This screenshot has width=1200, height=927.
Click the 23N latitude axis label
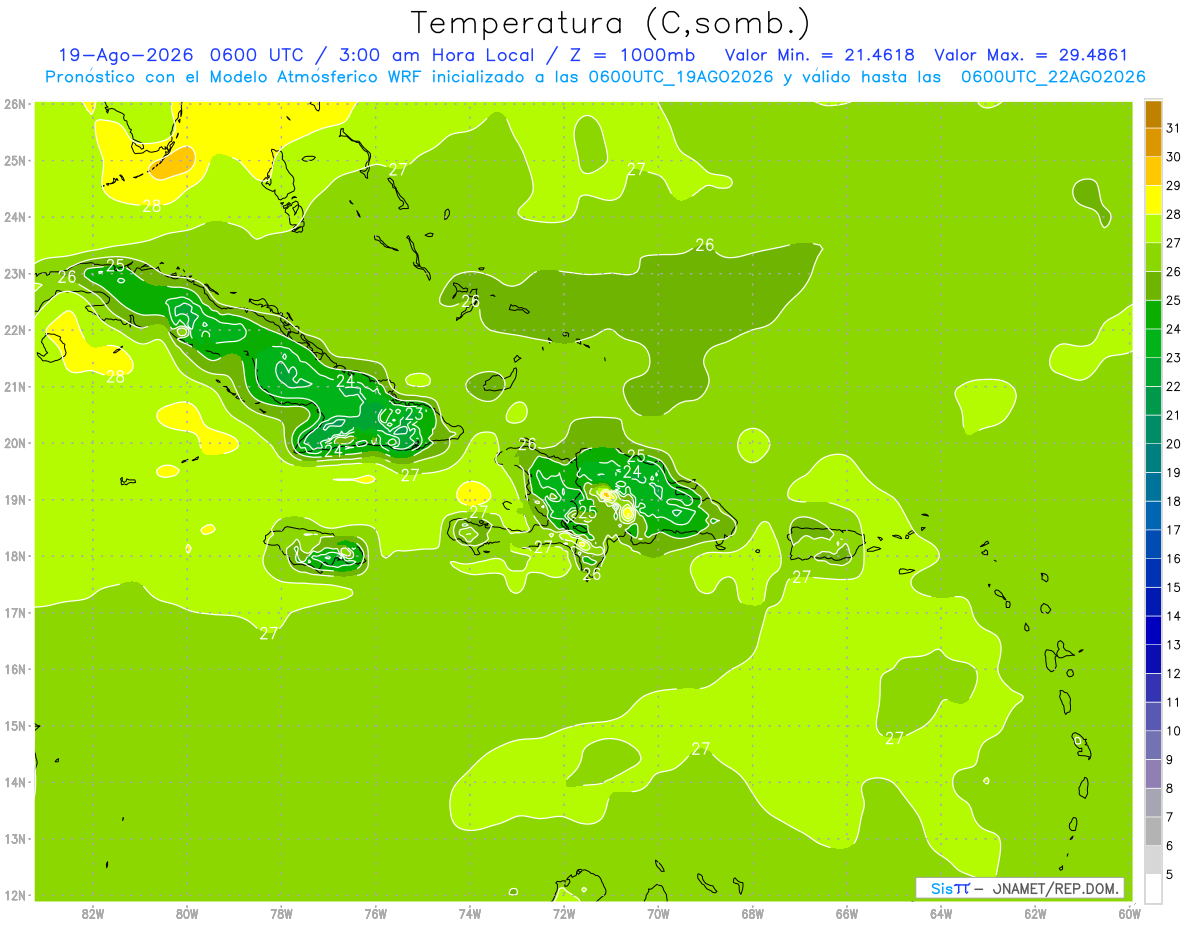tap(15, 273)
